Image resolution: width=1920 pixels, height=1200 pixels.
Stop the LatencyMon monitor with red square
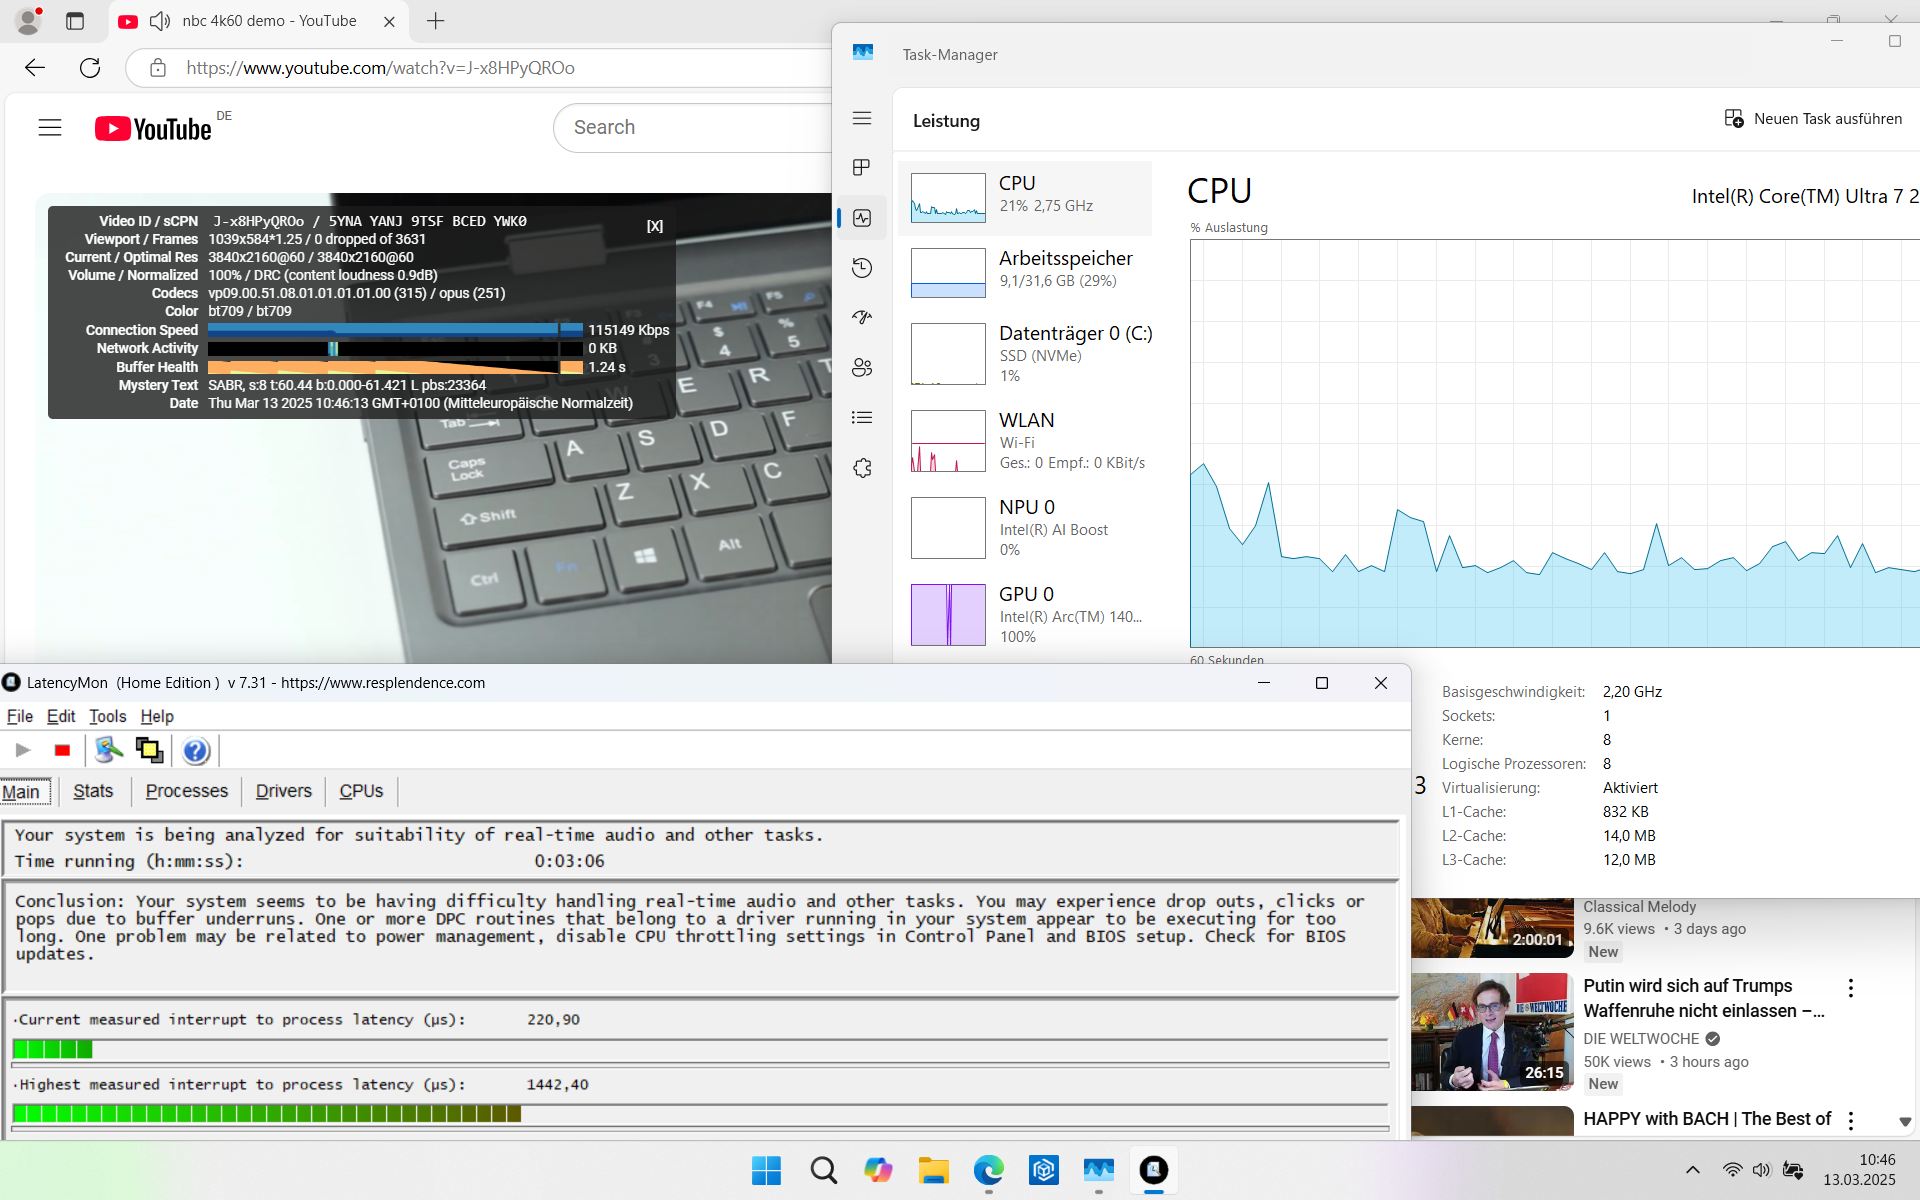pyautogui.click(x=62, y=750)
